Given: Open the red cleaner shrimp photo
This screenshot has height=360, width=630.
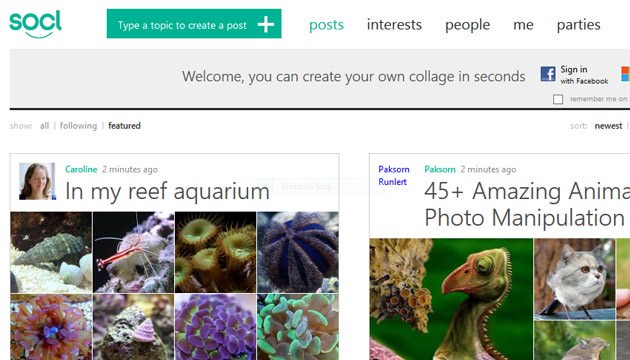Looking at the screenshot, I should pyautogui.click(x=133, y=252).
